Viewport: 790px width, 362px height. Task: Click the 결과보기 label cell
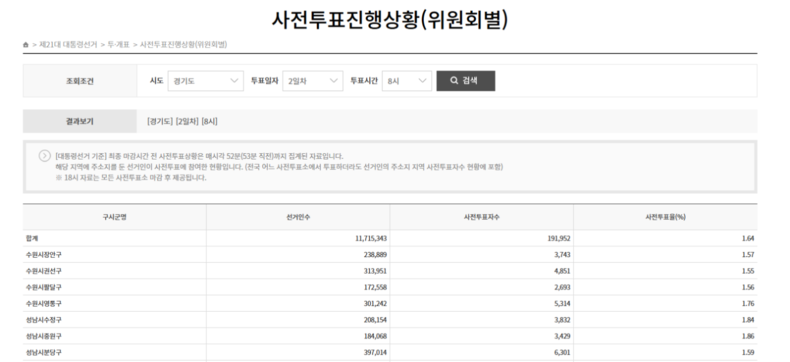[x=80, y=121]
